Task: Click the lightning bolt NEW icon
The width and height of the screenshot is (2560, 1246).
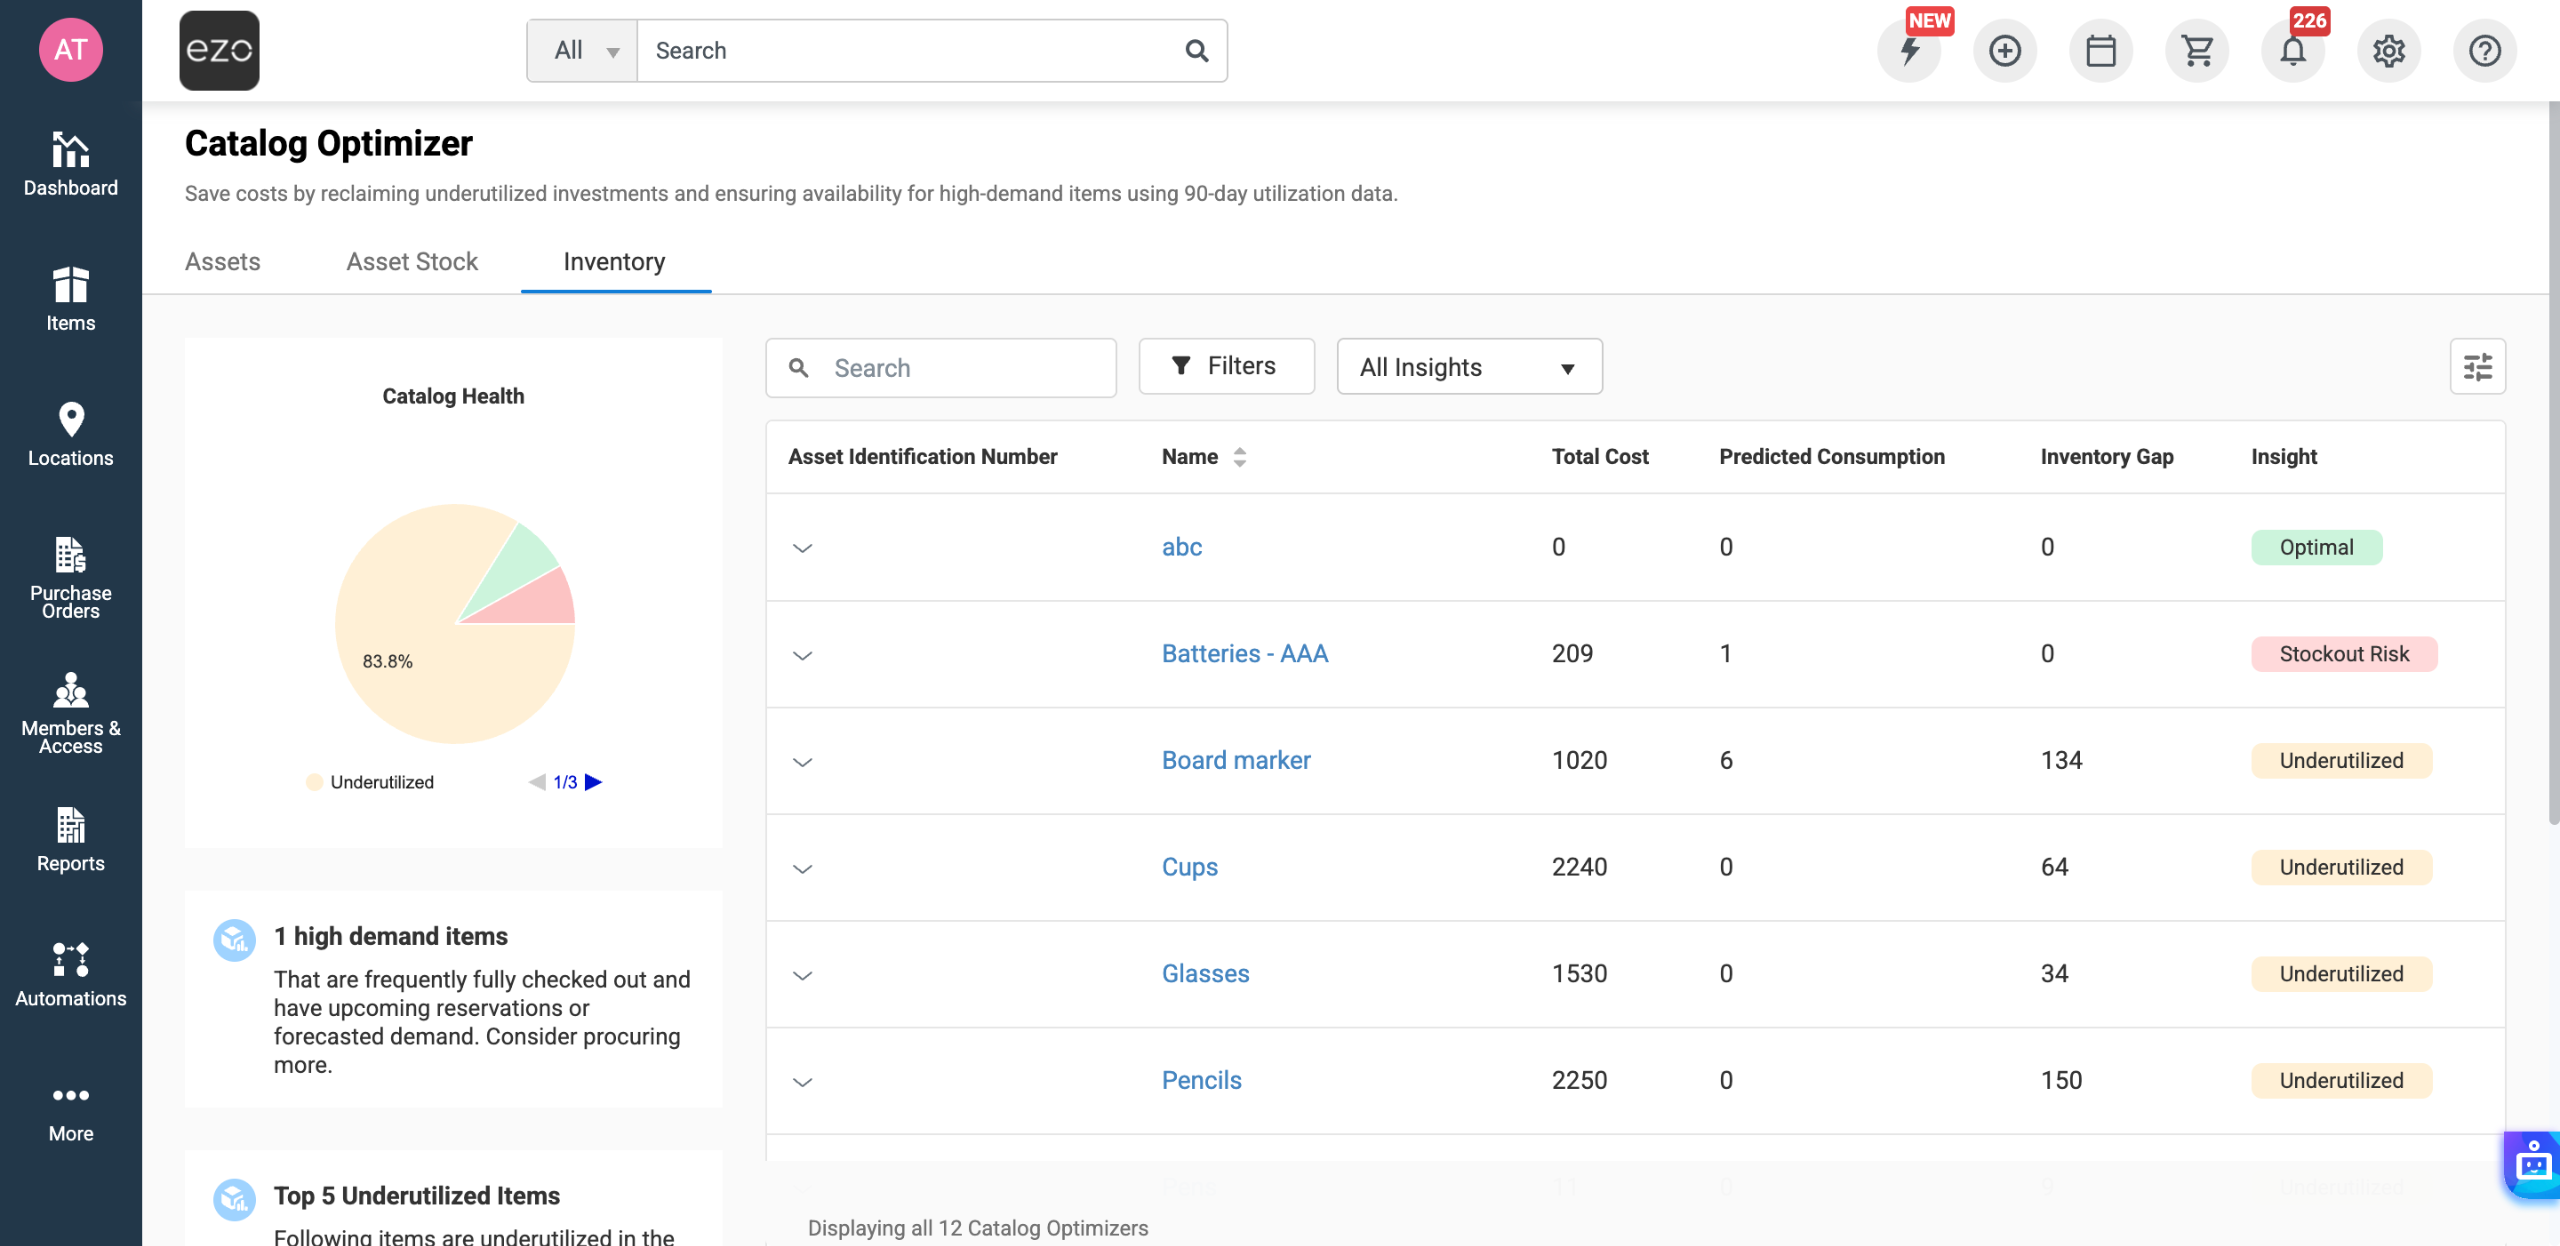Action: click(x=1909, y=51)
